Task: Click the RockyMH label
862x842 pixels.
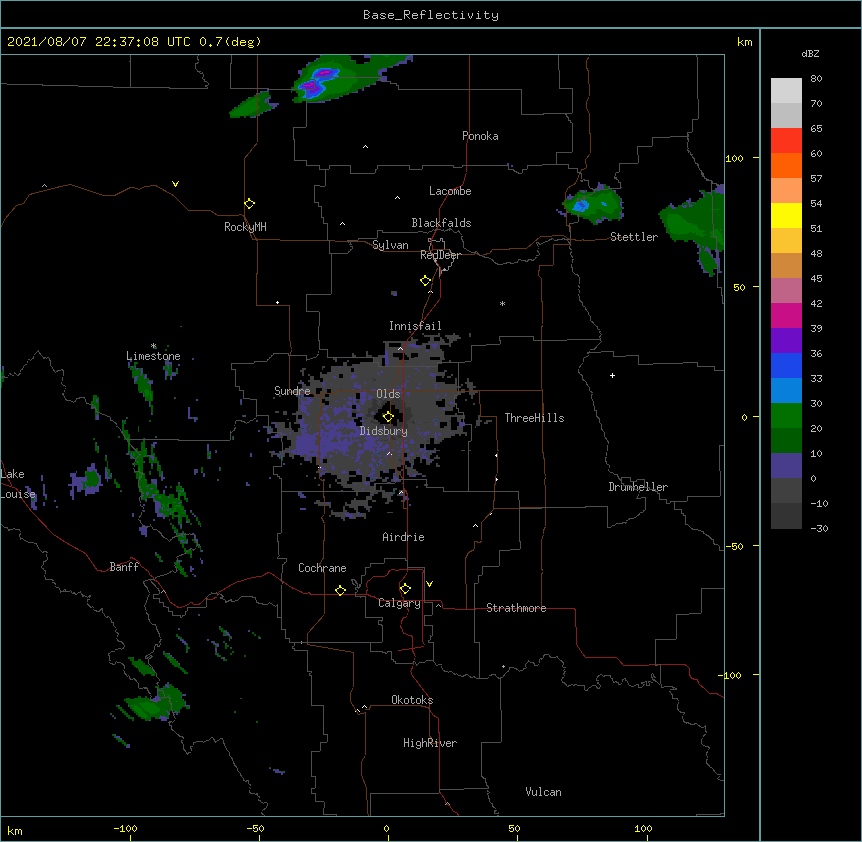Action: [x=245, y=227]
